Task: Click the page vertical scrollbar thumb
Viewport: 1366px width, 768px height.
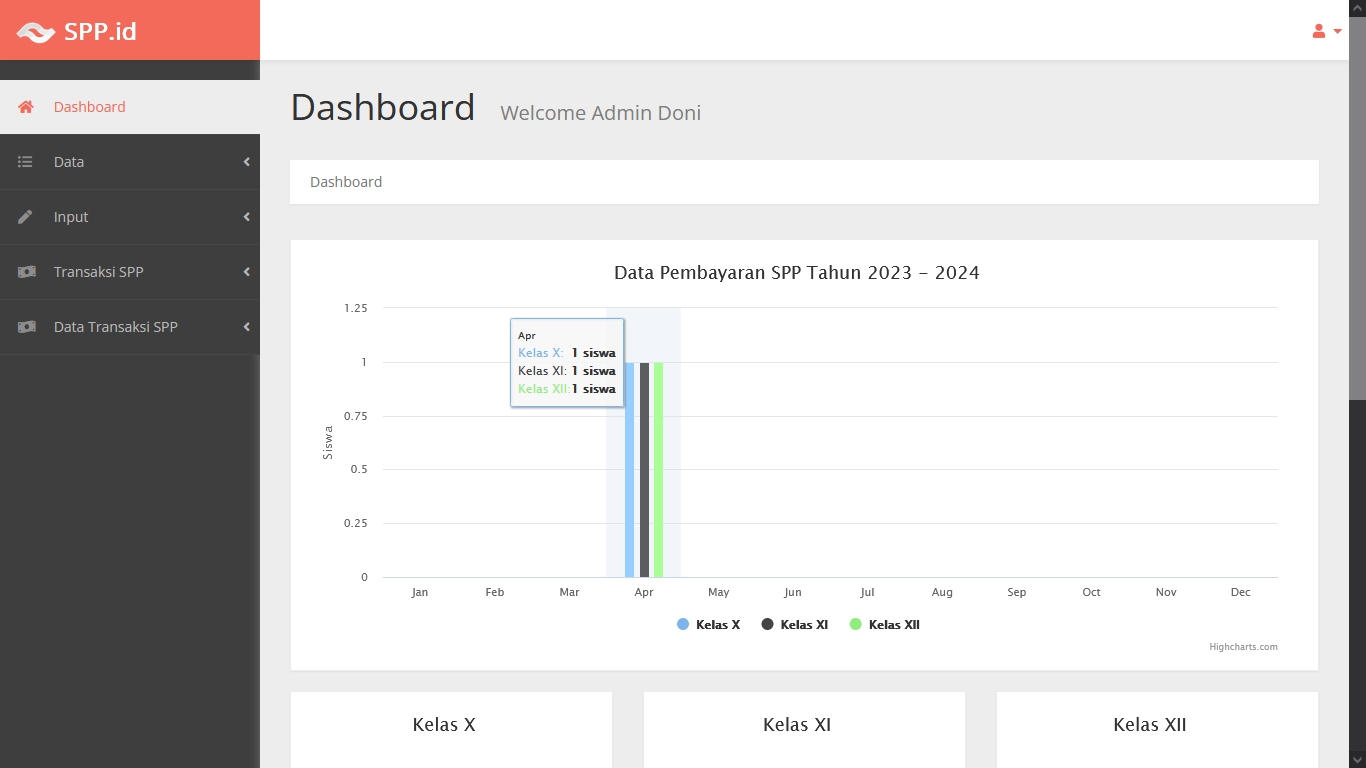Action: [1357, 200]
